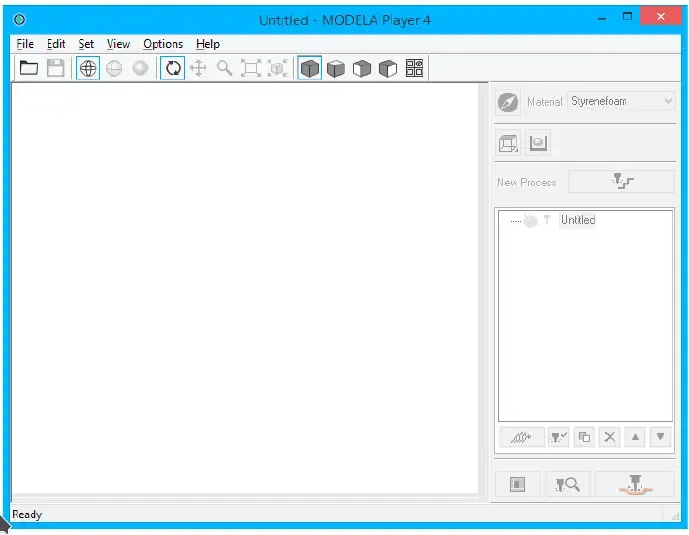Click the delete process X button
The image size is (689, 535).
609,437
